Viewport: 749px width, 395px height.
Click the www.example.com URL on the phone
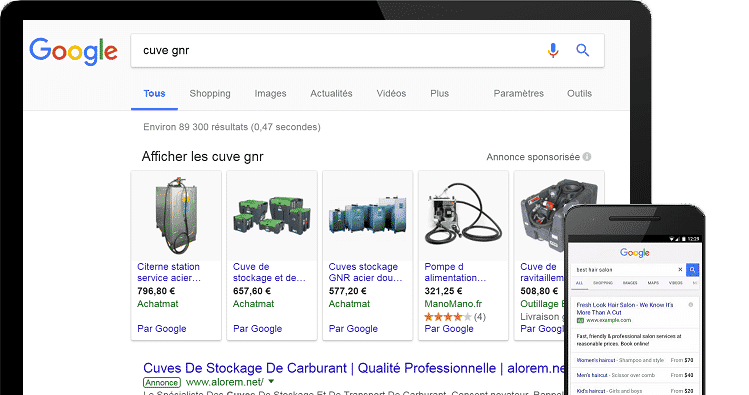(609, 320)
